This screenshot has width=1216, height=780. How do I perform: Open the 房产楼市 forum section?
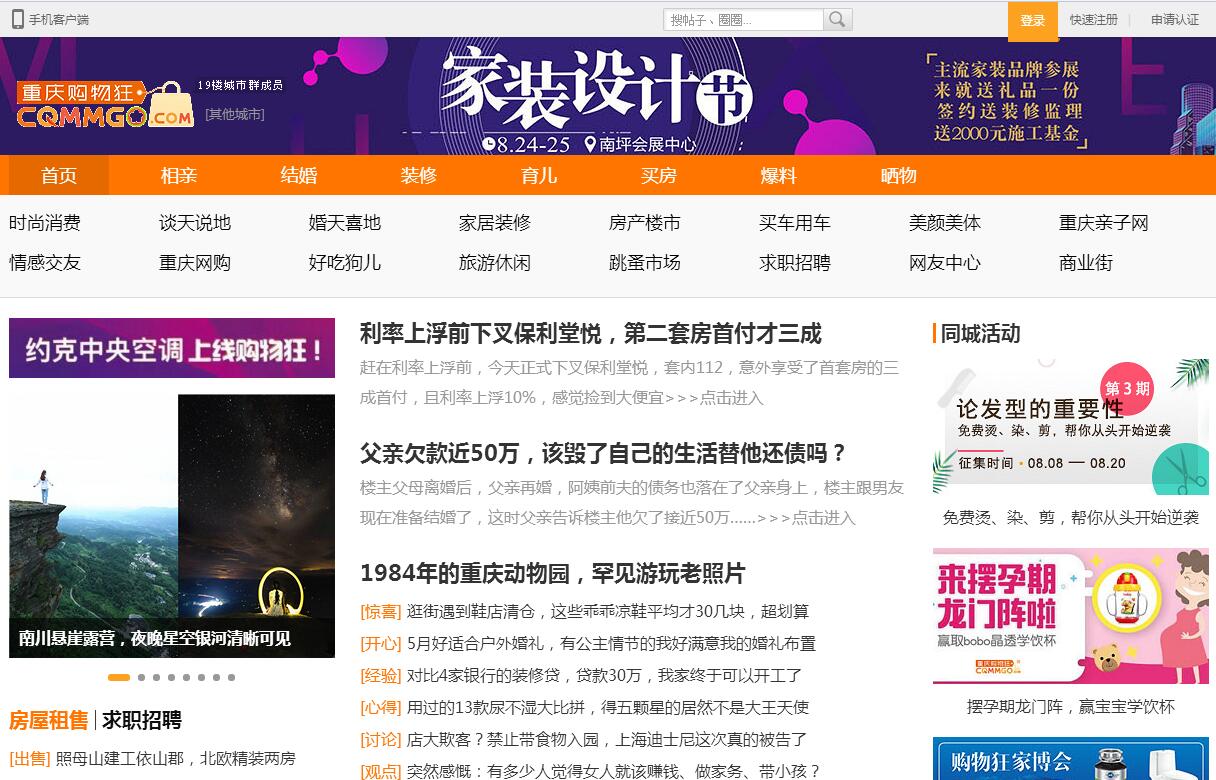pyautogui.click(x=645, y=223)
